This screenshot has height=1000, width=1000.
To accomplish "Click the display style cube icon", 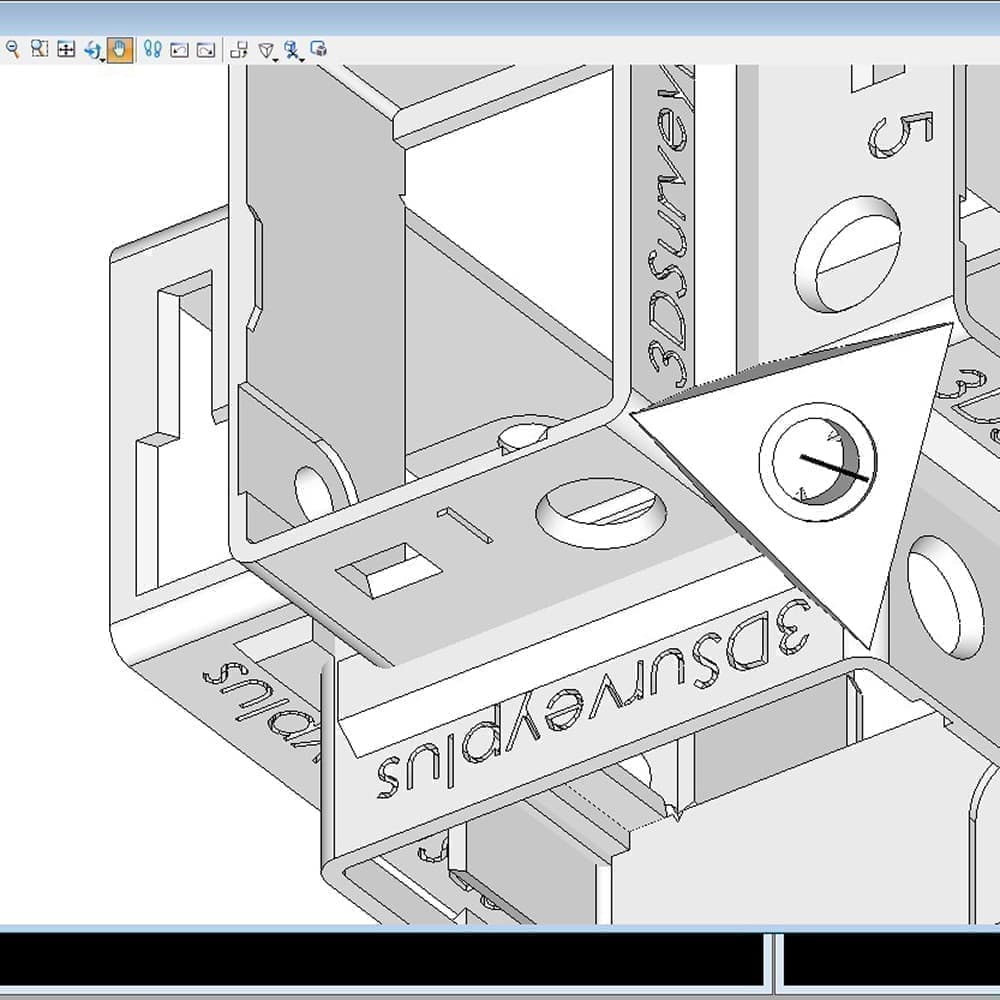I will pyautogui.click(x=318, y=48).
